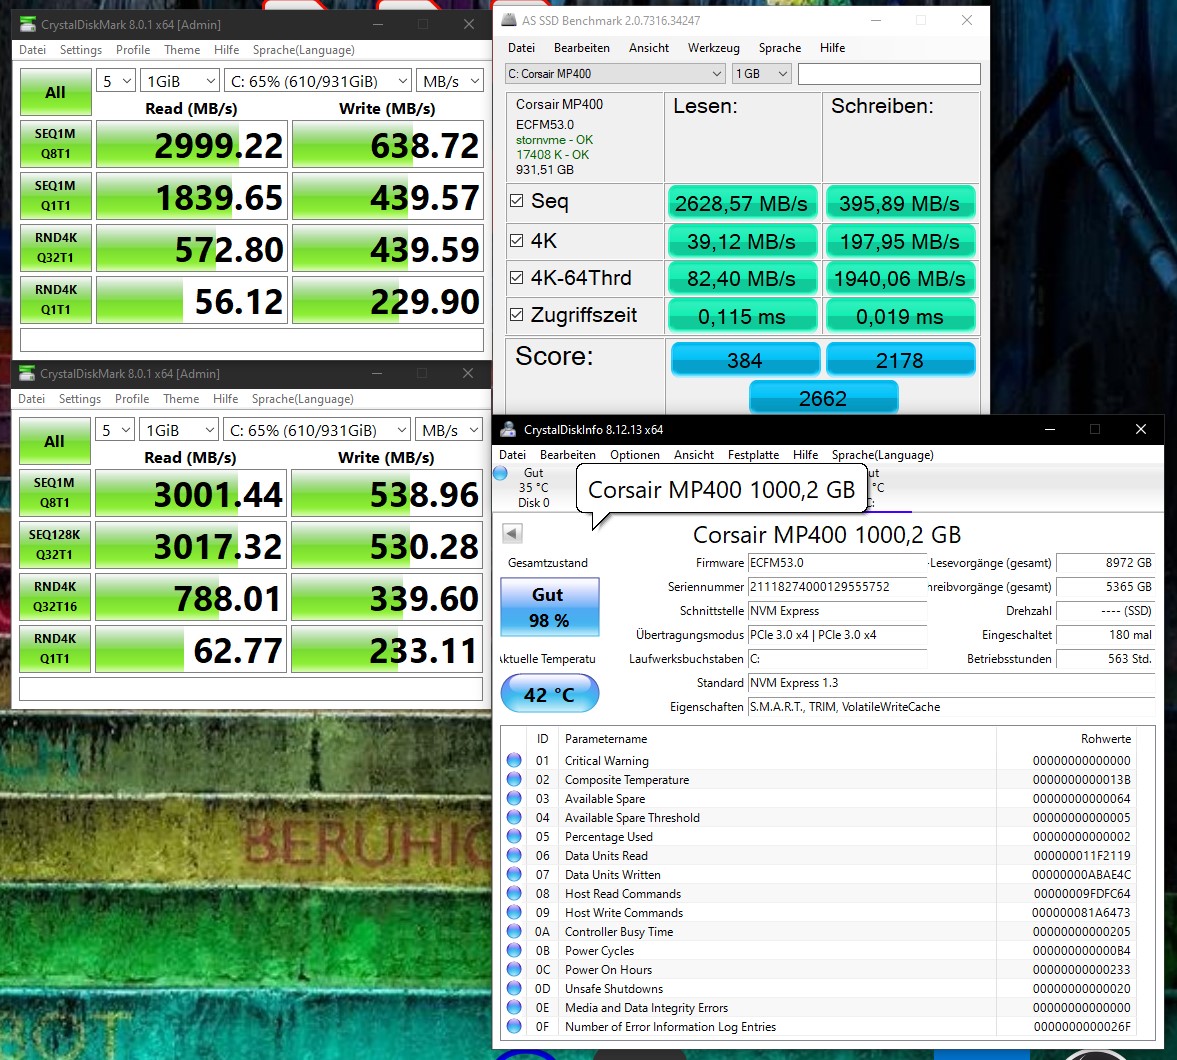Select Disk 0 blue health indicator at 35 °C
Image resolution: width=1177 pixels, height=1060 pixels.
501,473
